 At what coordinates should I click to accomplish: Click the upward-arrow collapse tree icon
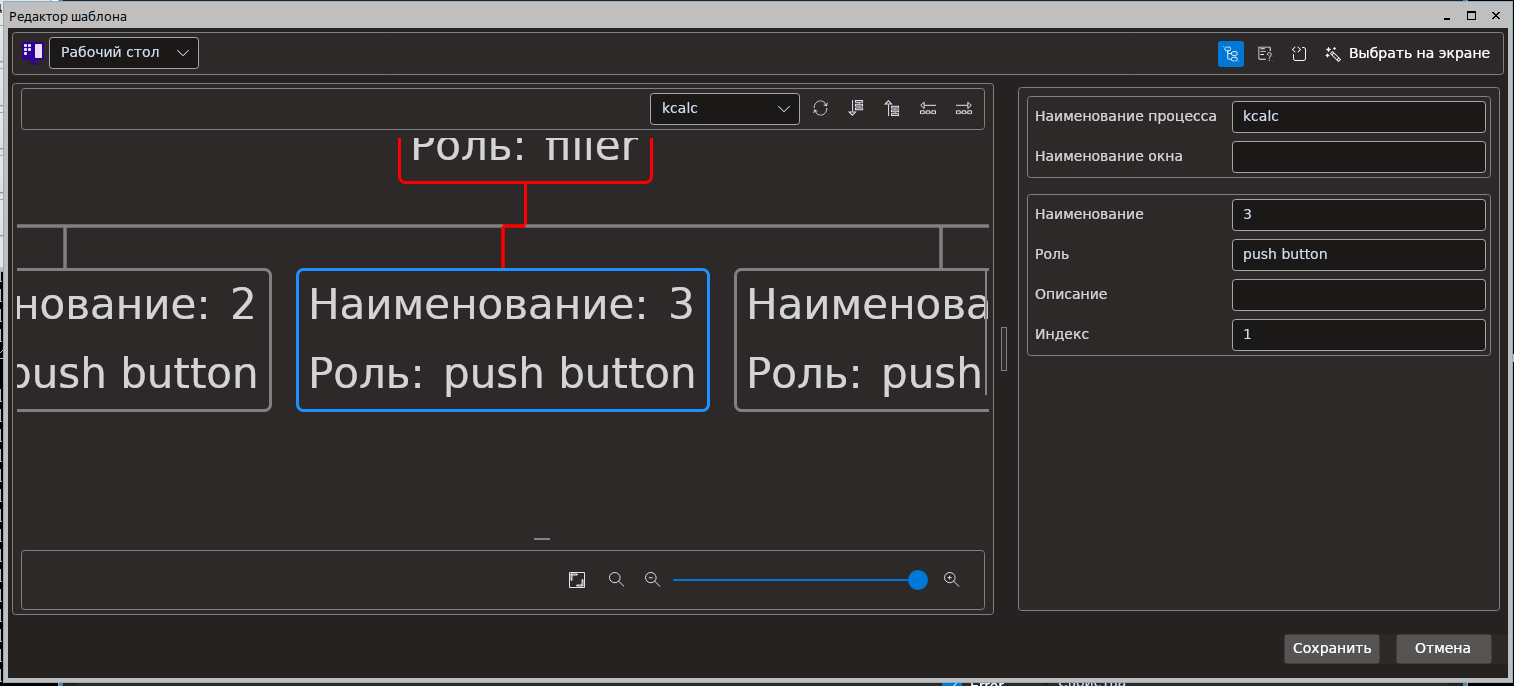(892, 108)
